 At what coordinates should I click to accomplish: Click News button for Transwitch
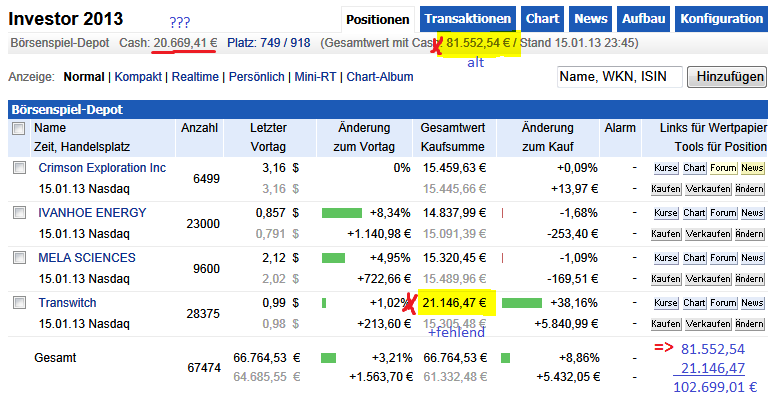[752, 303]
